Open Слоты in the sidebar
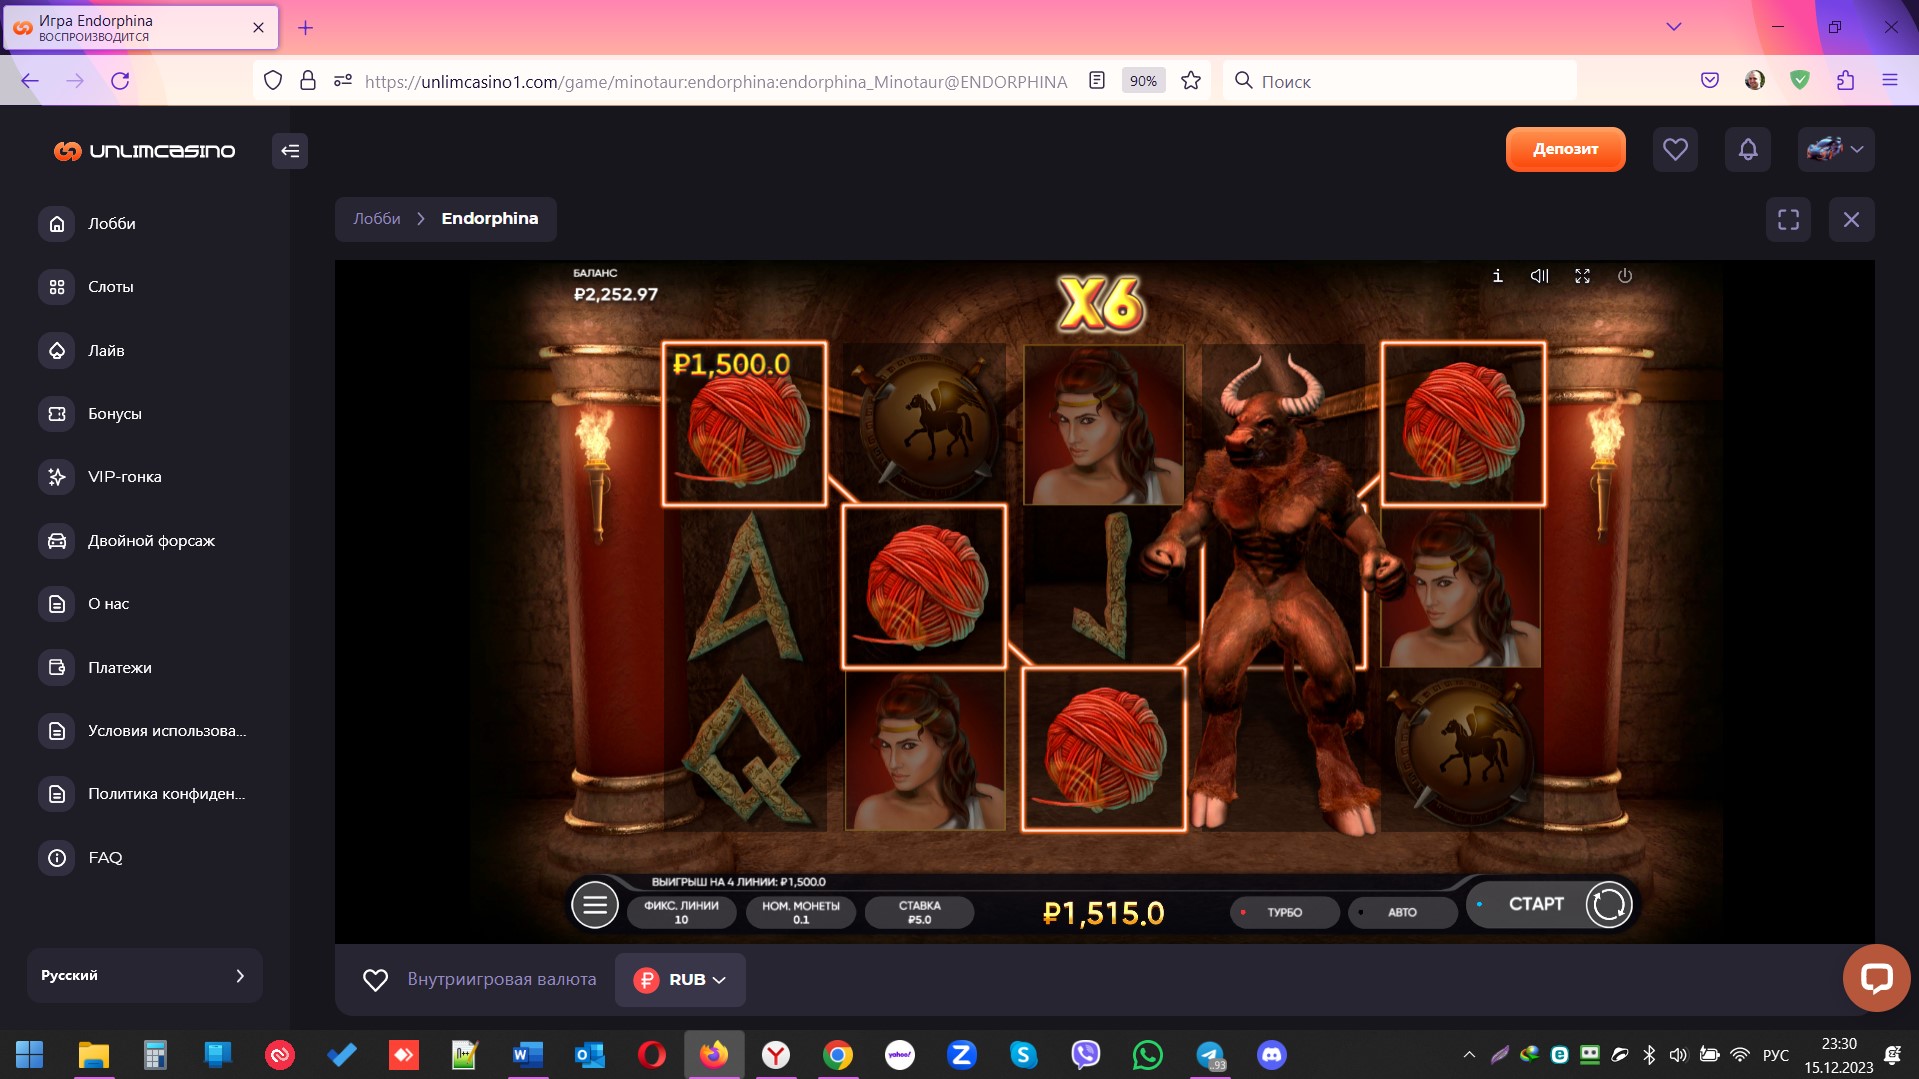 110,287
